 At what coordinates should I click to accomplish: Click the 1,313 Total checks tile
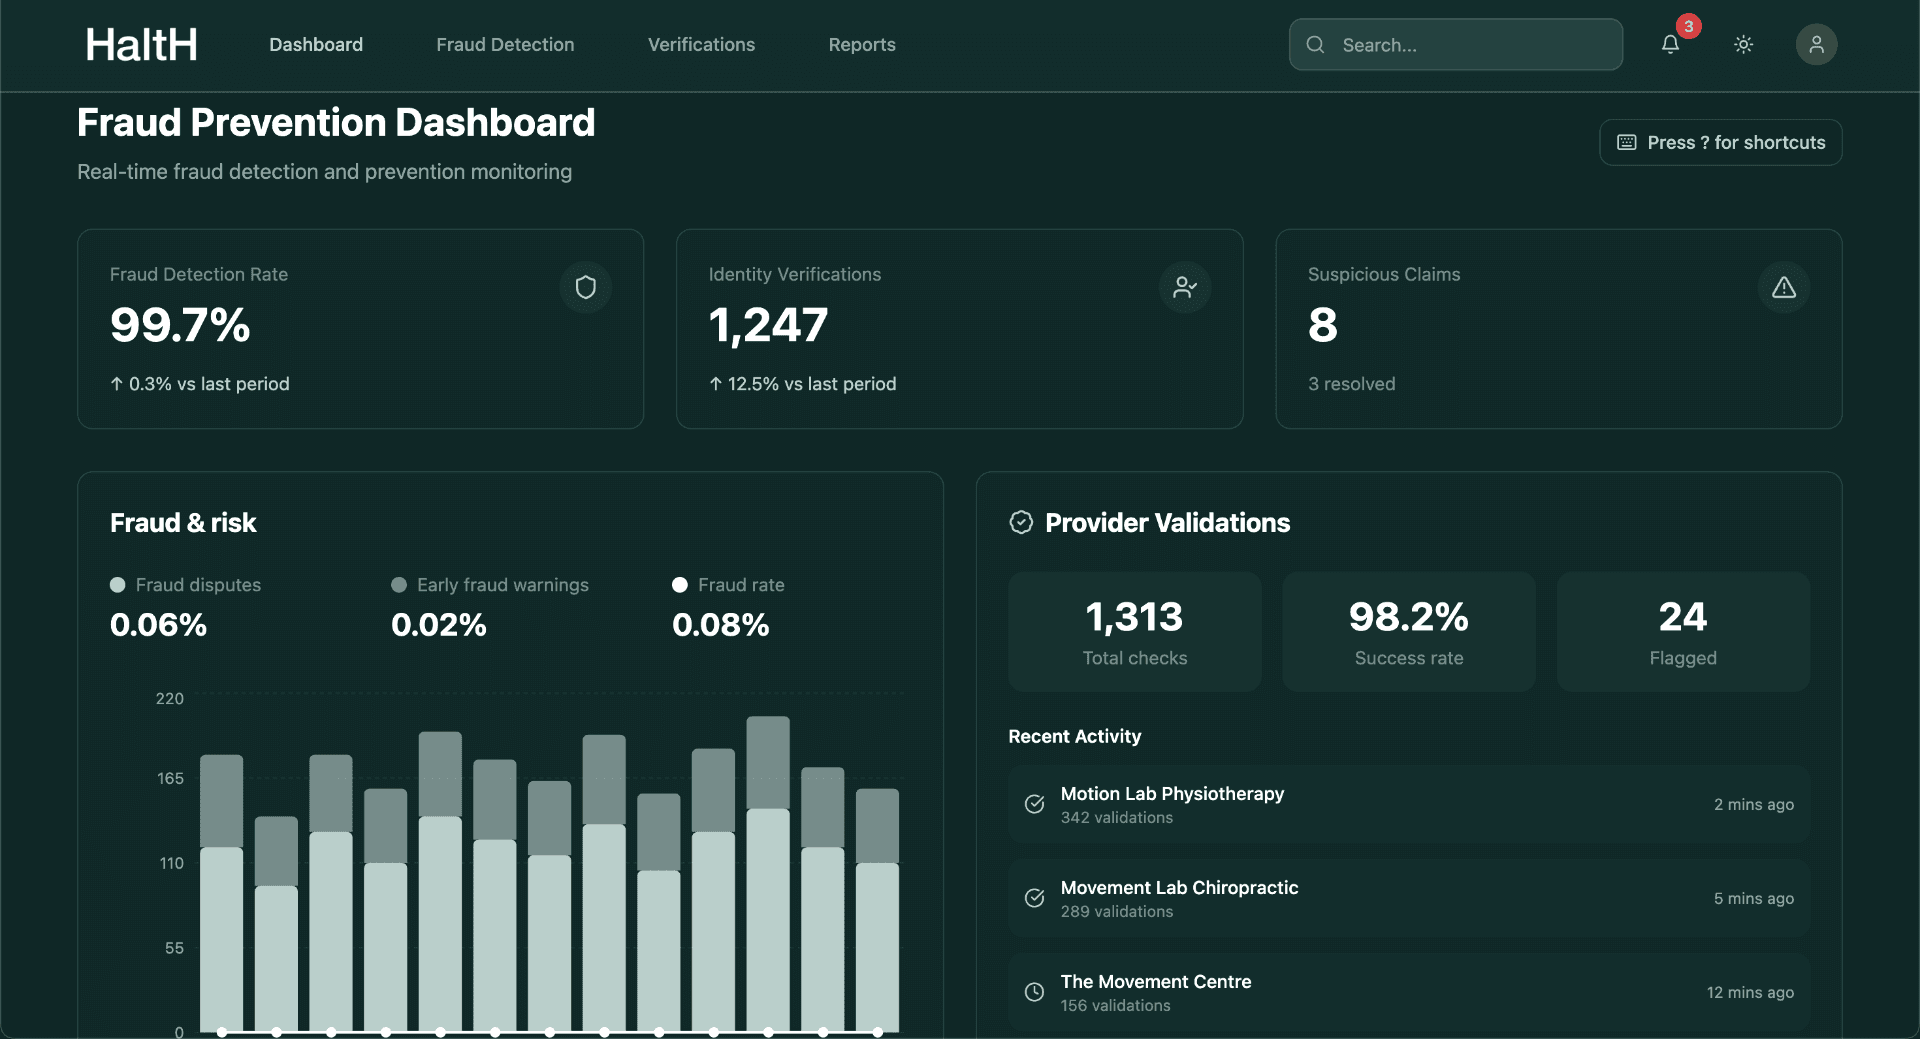coord(1134,632)
